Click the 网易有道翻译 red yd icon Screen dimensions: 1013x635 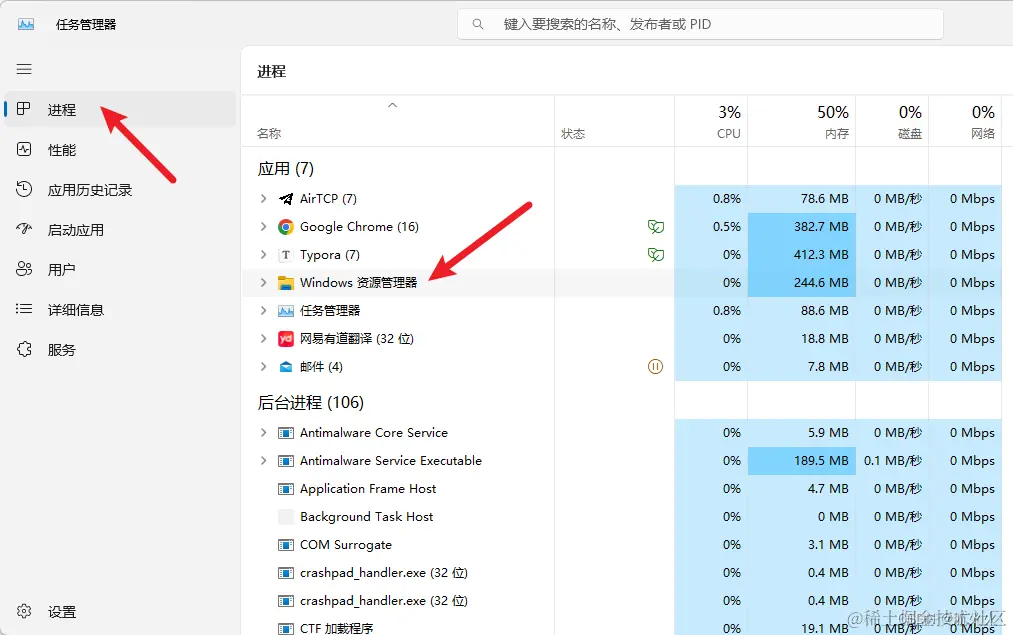(286, 338)
